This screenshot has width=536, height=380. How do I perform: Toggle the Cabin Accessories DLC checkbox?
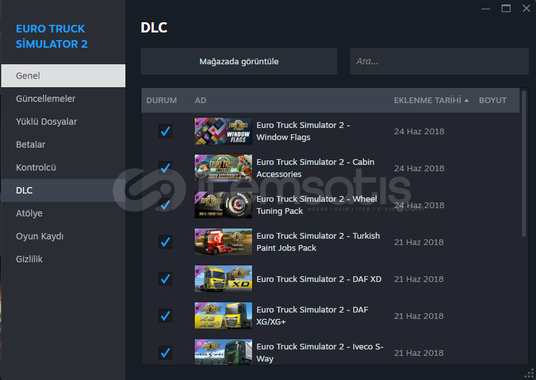click(165, 168)
